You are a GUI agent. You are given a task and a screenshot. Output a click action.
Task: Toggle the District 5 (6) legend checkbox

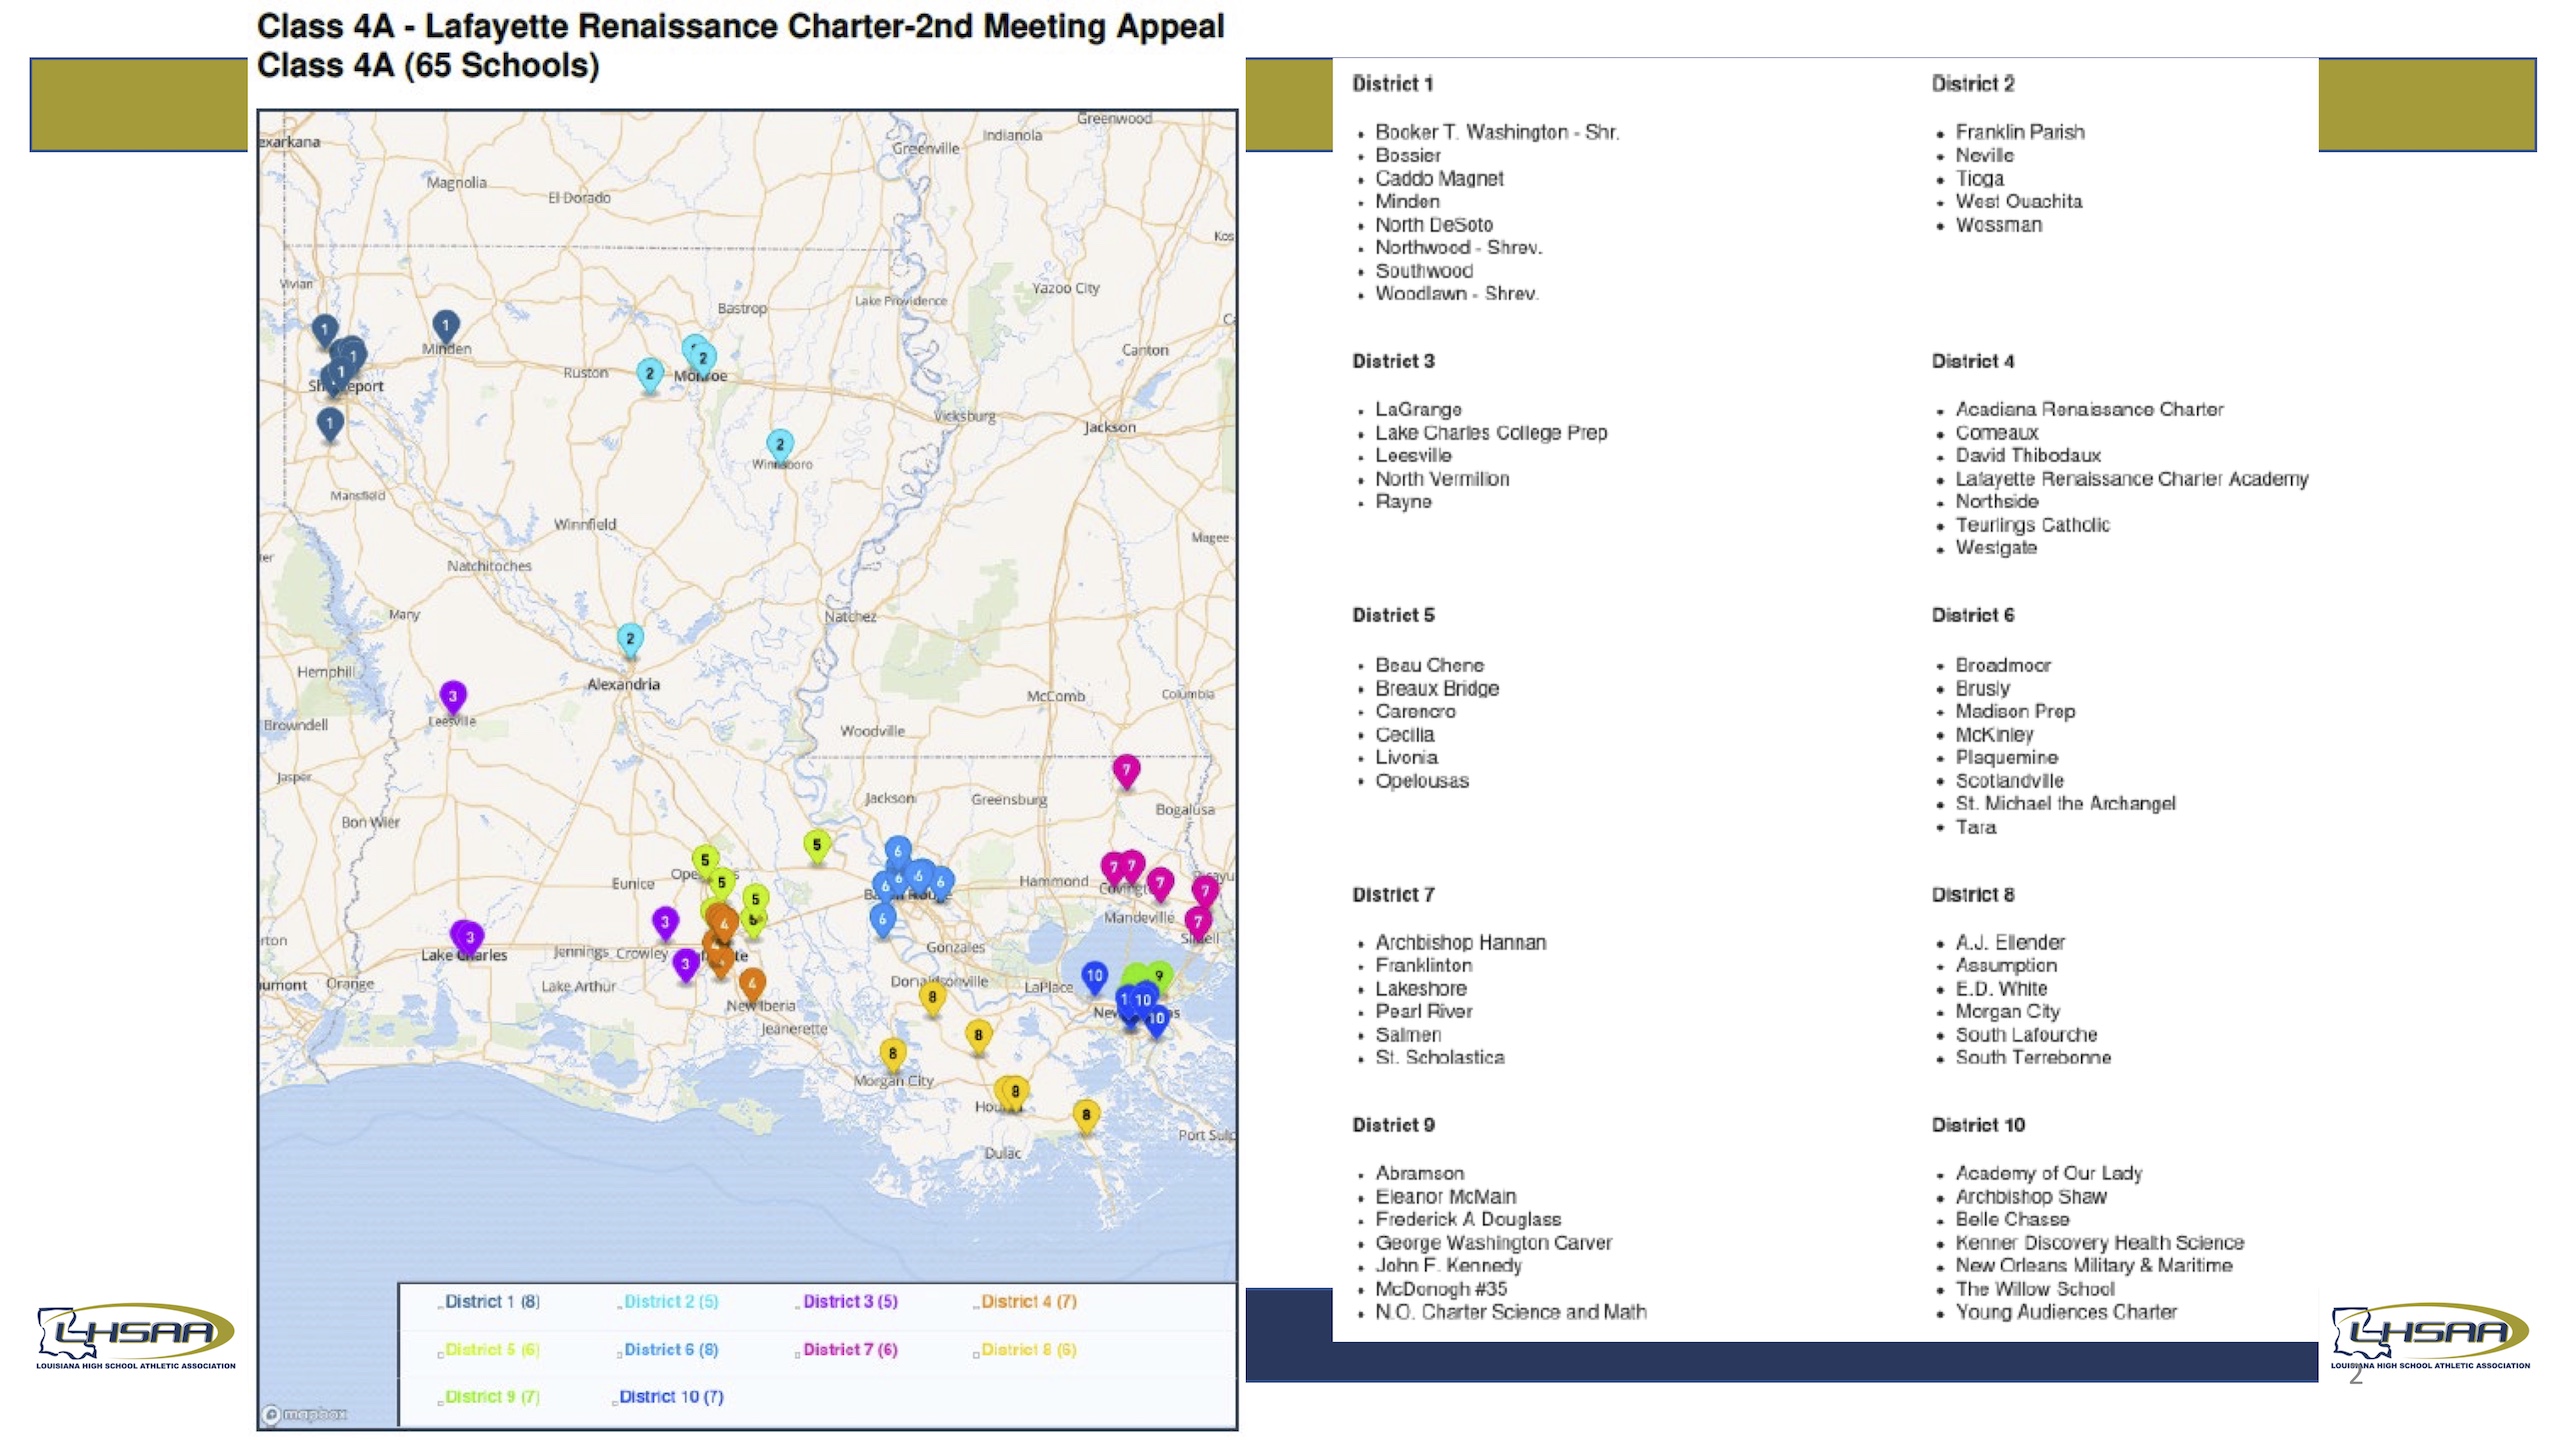pyautogui.click(x=440, y=1354)
